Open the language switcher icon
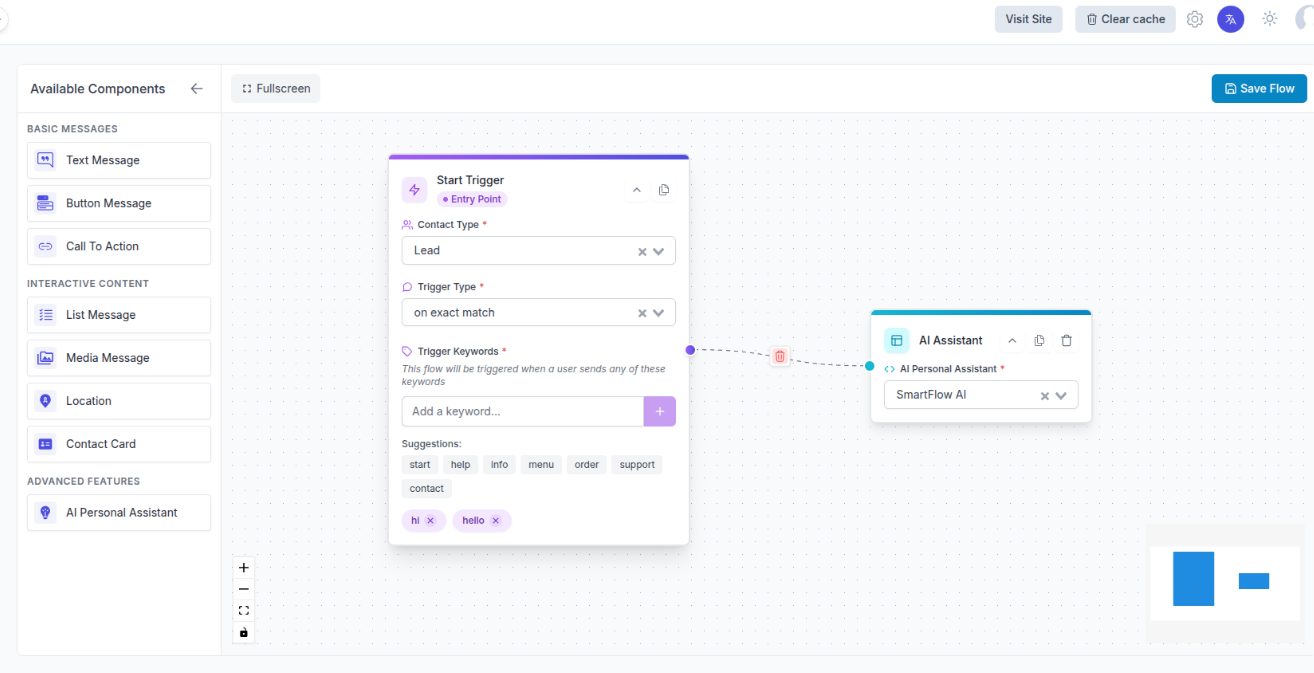Image resolution: width=1314 pixels, height=673 pixels. pos(1230,18)
